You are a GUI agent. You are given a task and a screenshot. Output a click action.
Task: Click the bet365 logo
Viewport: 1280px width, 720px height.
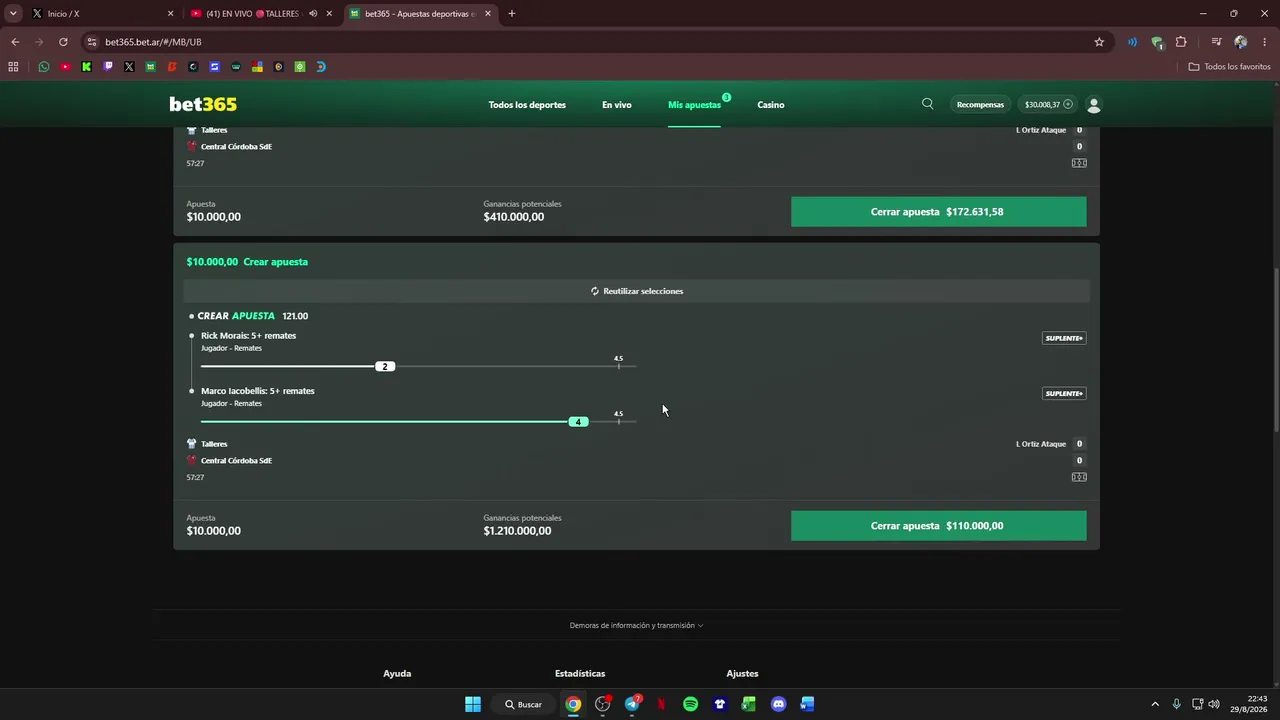tap(203, 104)
